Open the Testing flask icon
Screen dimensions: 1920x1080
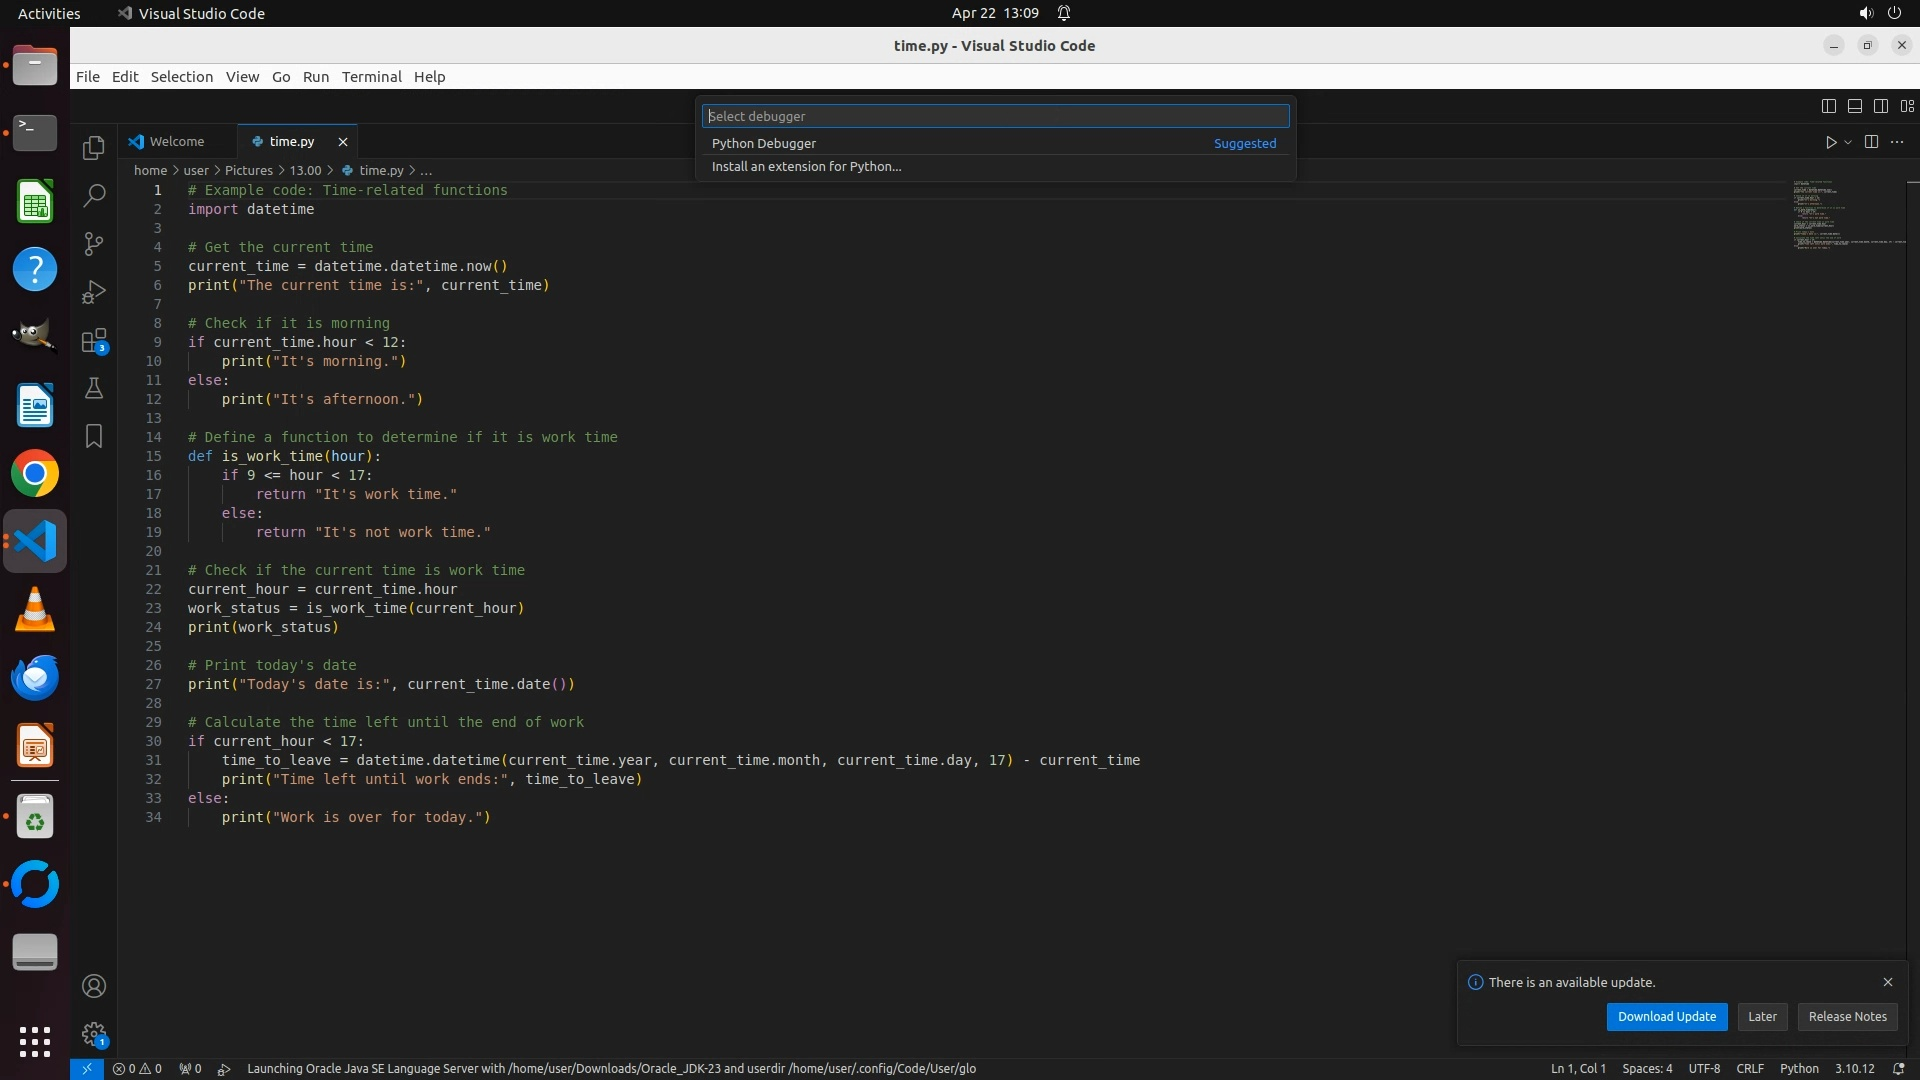94,388
